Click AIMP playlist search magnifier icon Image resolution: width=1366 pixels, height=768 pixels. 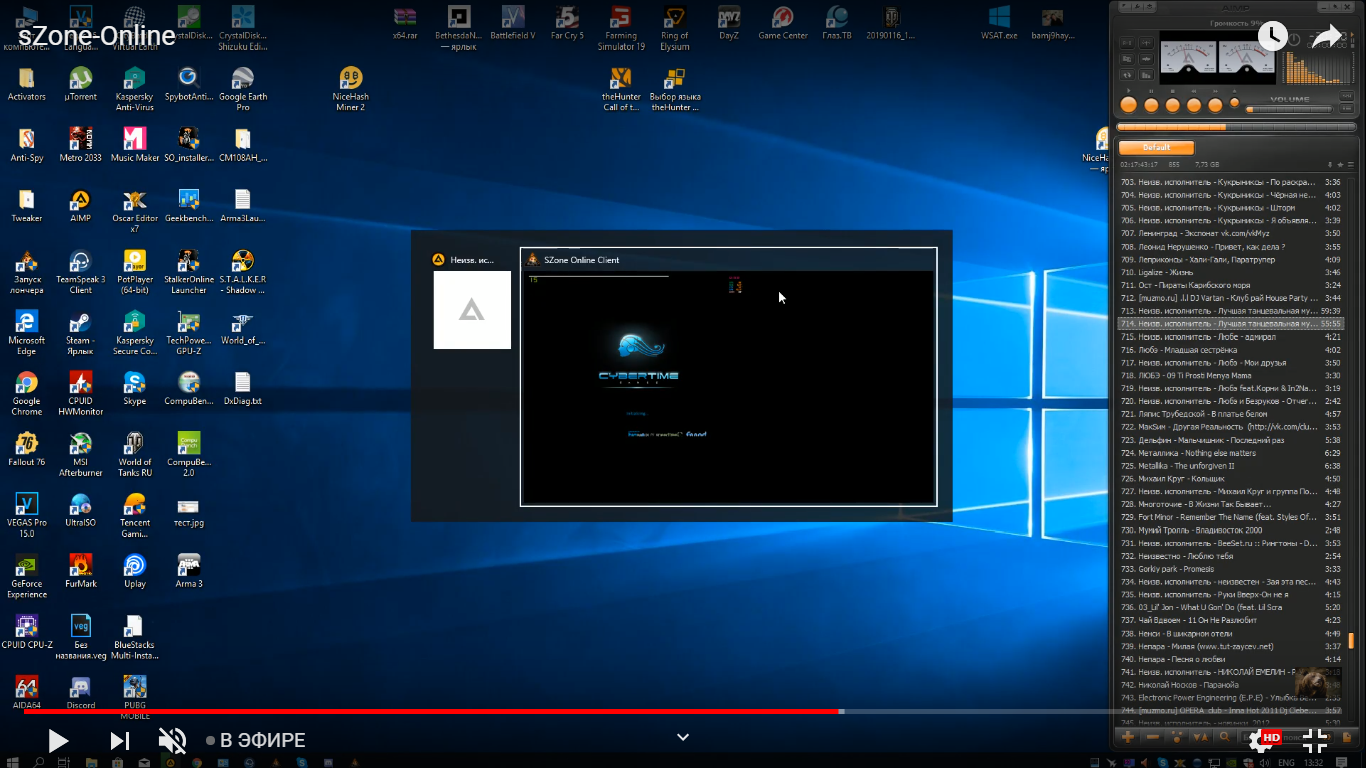coord(1224,736)
